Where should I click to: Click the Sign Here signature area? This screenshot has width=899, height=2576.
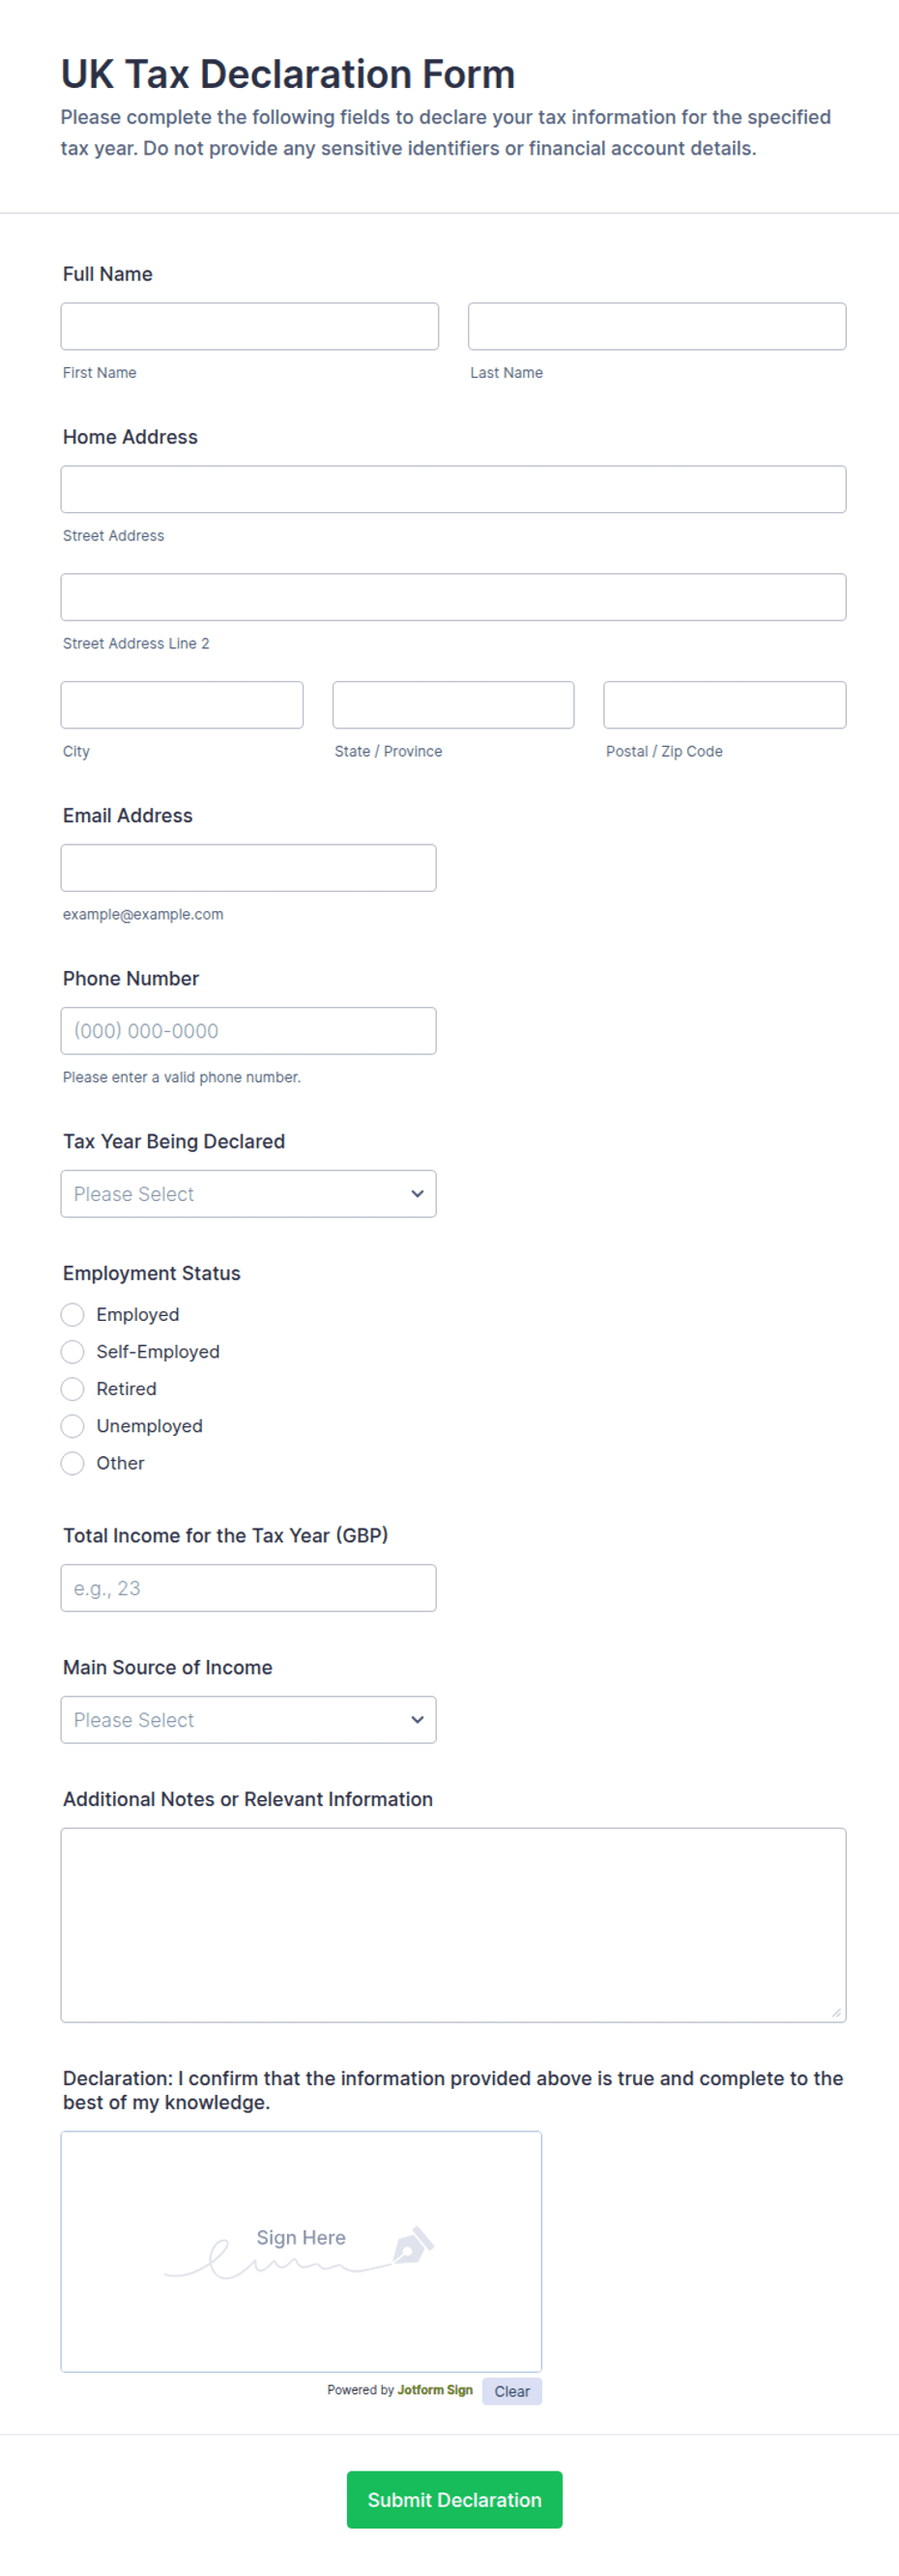point(301,2251)
